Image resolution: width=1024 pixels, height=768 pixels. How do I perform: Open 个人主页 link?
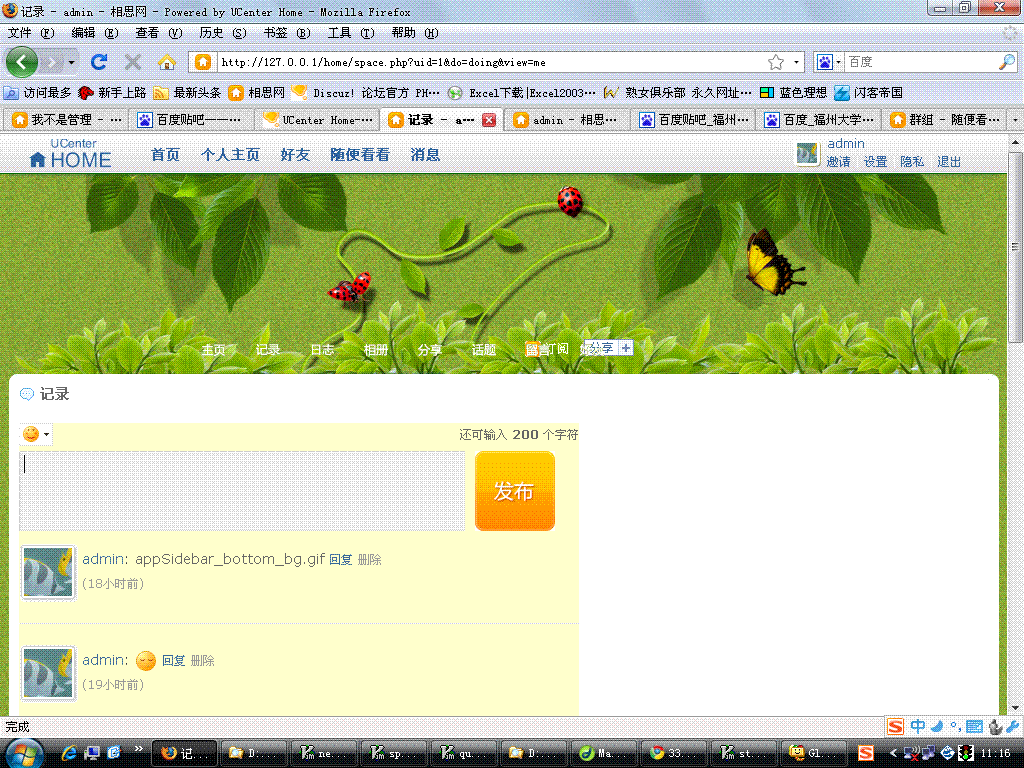[x=230, y=155]
